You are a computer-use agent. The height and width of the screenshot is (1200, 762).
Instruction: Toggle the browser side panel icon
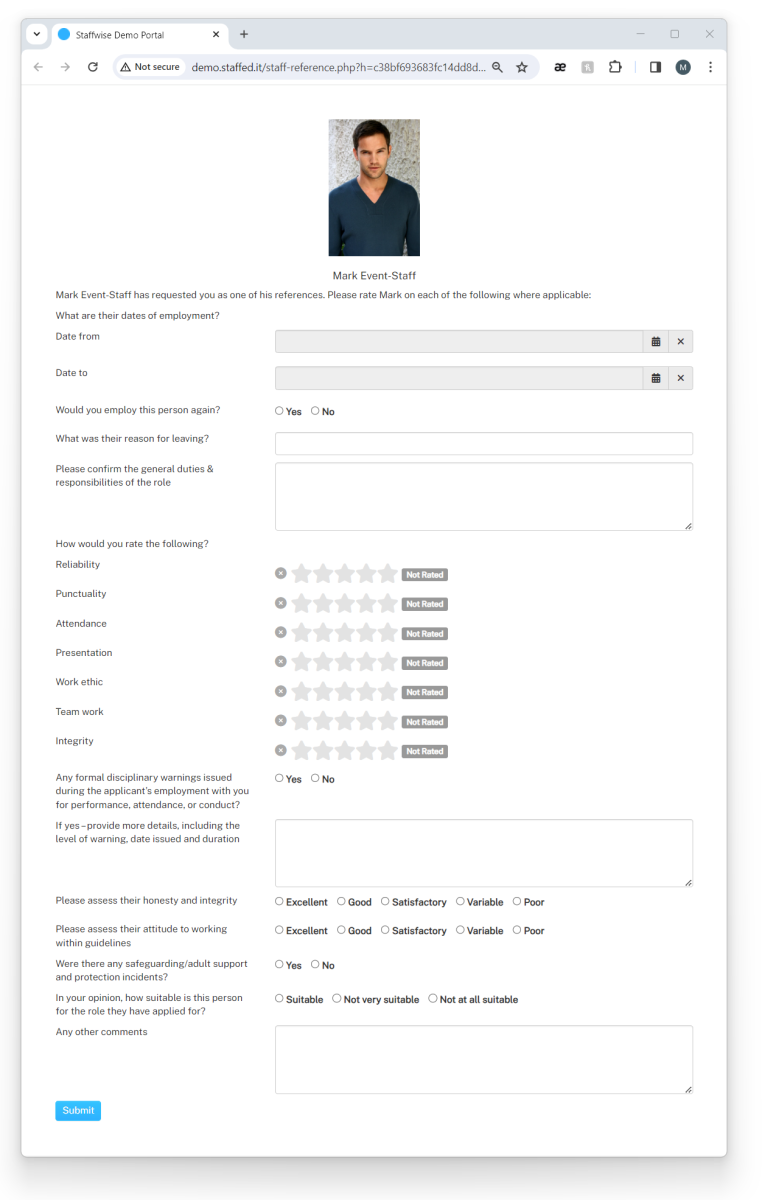pos(656,67)
